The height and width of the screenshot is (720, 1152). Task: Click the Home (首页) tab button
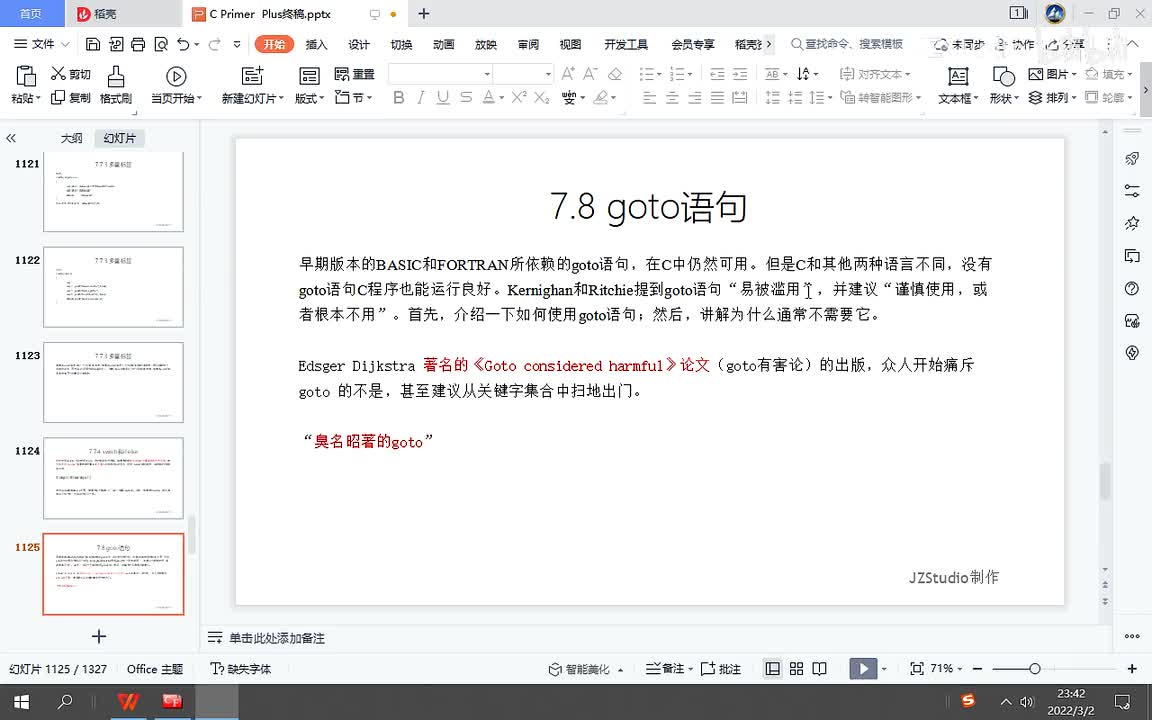(x=30, y=14)
